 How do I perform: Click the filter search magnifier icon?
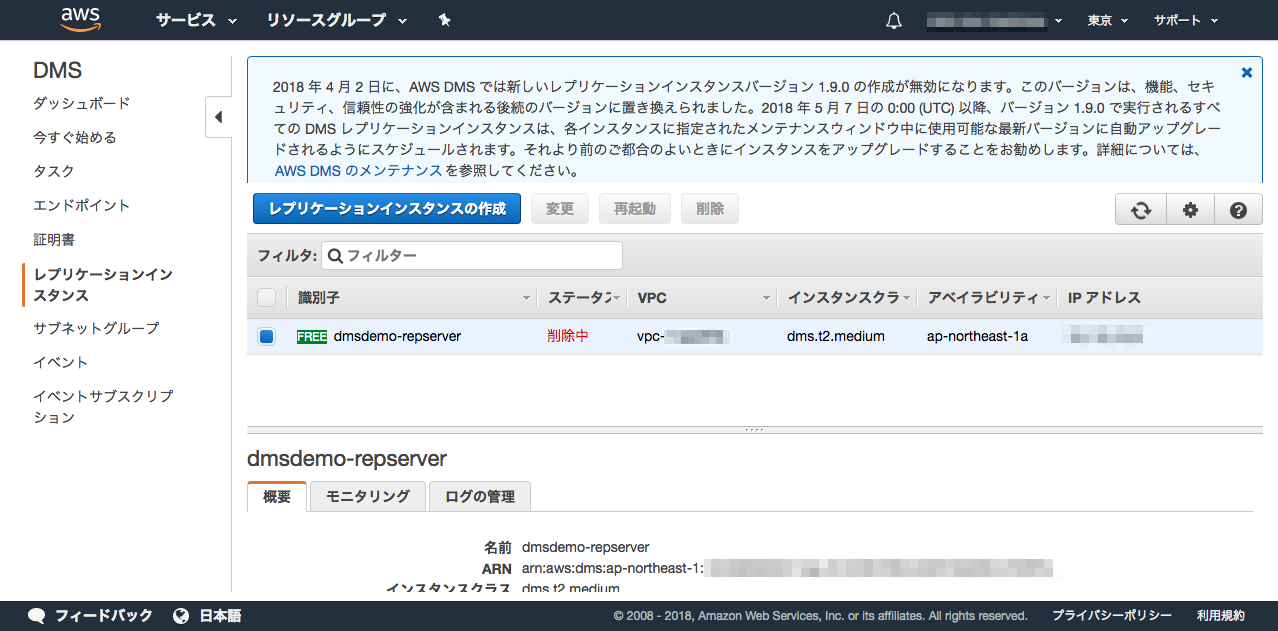coord(335,255)
